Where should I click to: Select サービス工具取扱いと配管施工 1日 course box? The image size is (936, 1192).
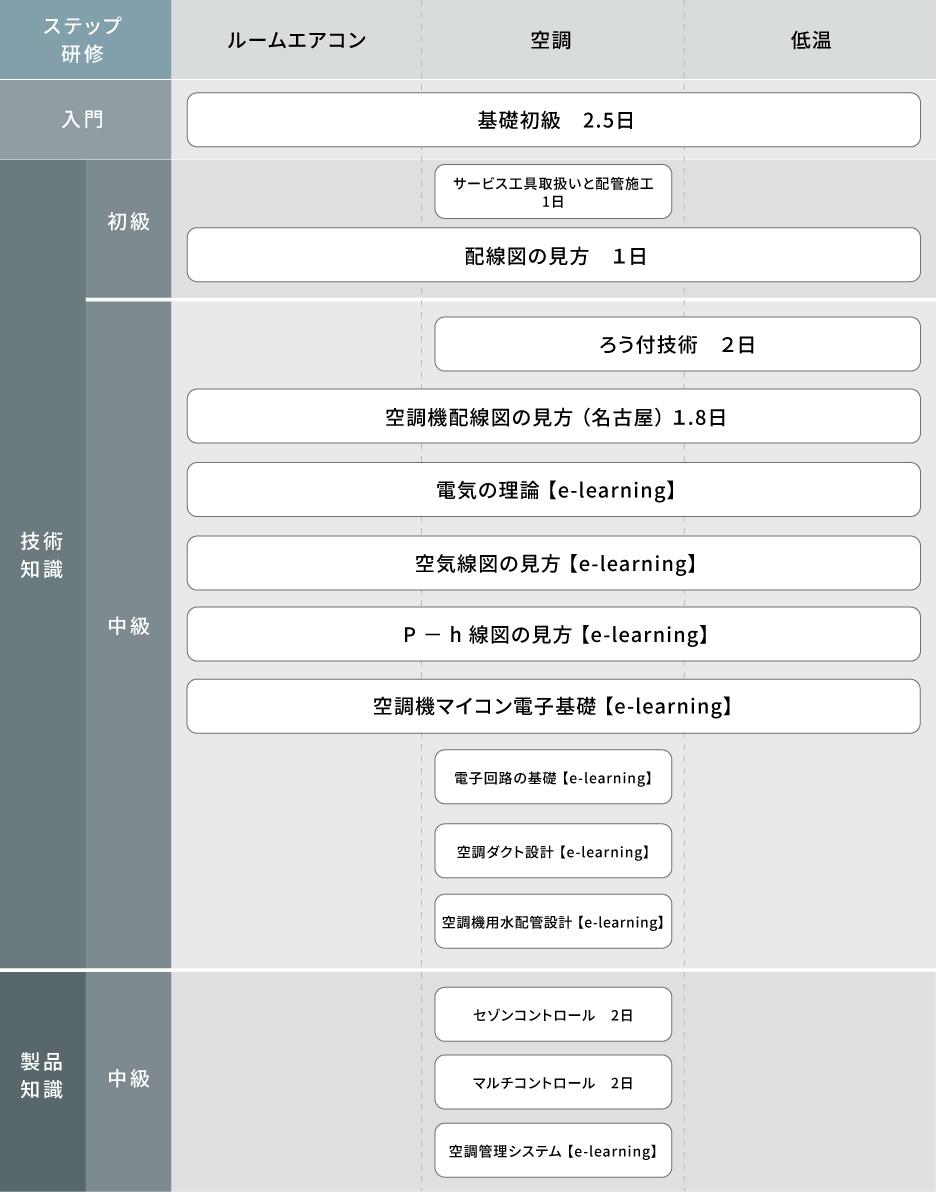click(553, 192)
